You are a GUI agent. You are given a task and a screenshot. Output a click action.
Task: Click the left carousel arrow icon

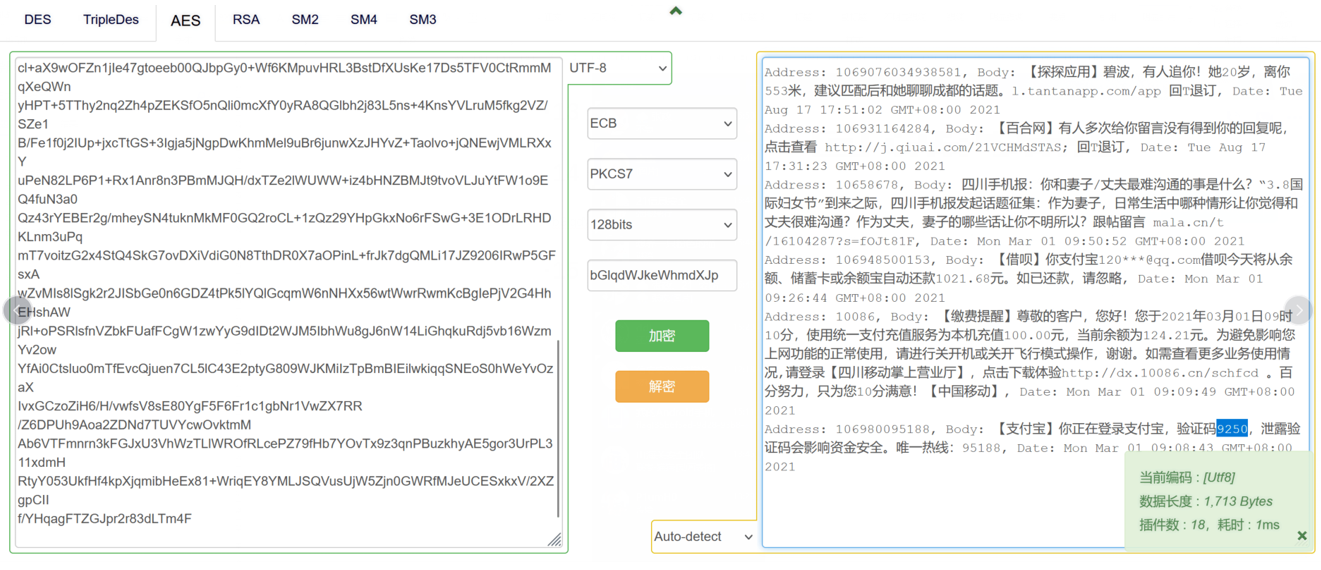point(17,310)
